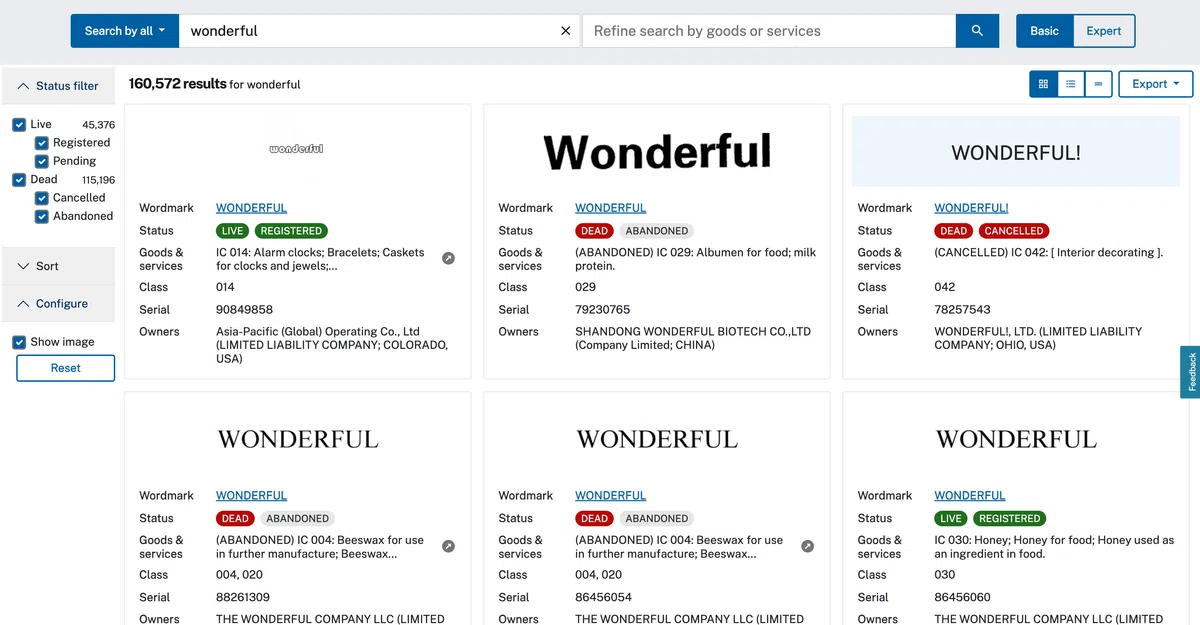Image resolution: width=1200 pixels, height=625 pixels.
Task: Switch to Expert search mode
Action: coord(1104,31)
